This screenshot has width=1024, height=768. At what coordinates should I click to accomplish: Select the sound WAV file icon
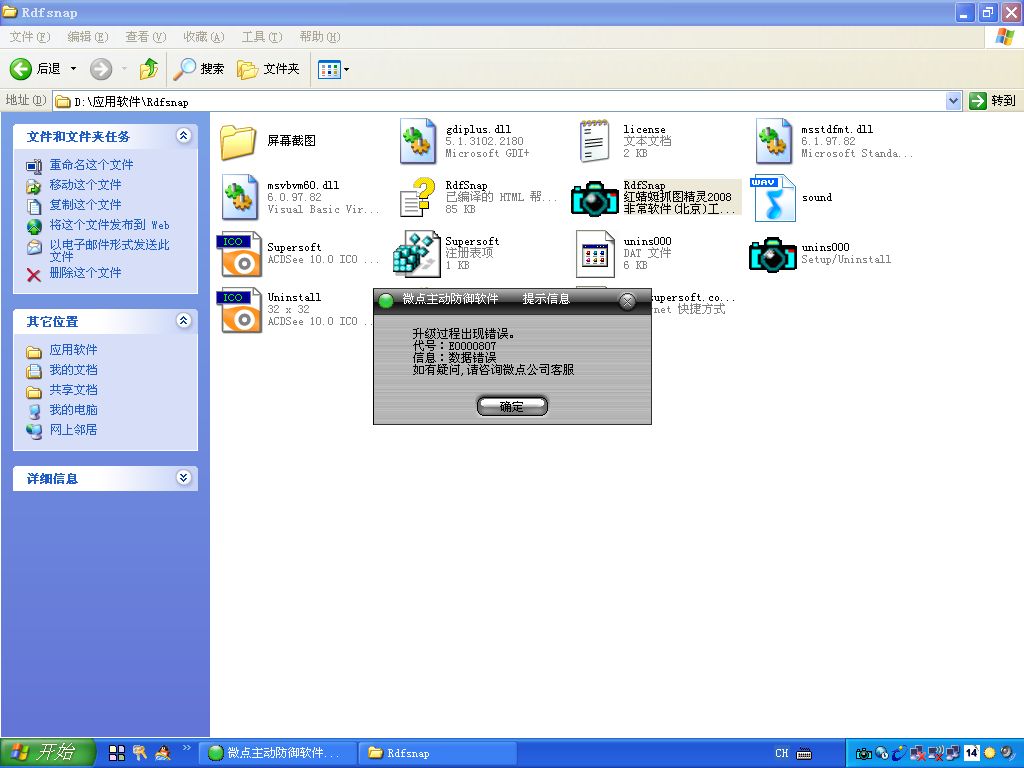773,198
